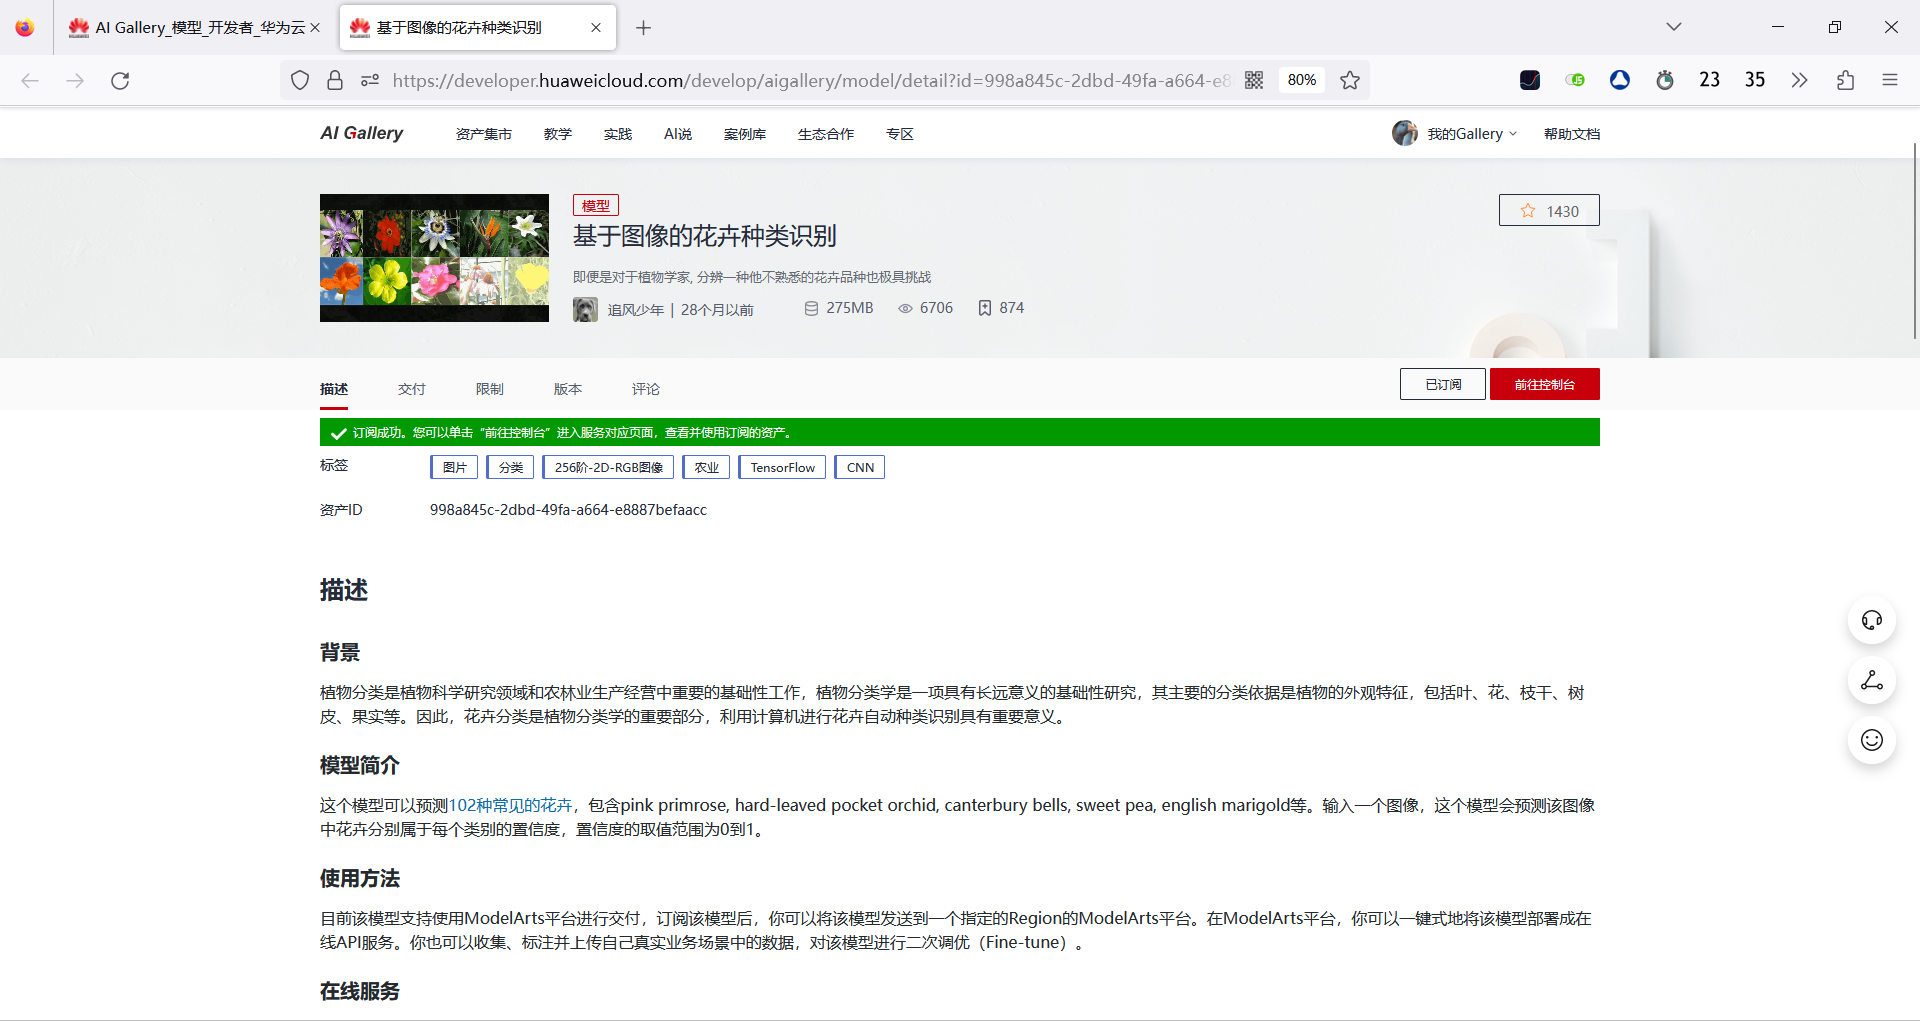The width and height of the screenshot is (1920, 1021).
Task: Click the 前往控制台 button
Action: point(1544,383)
